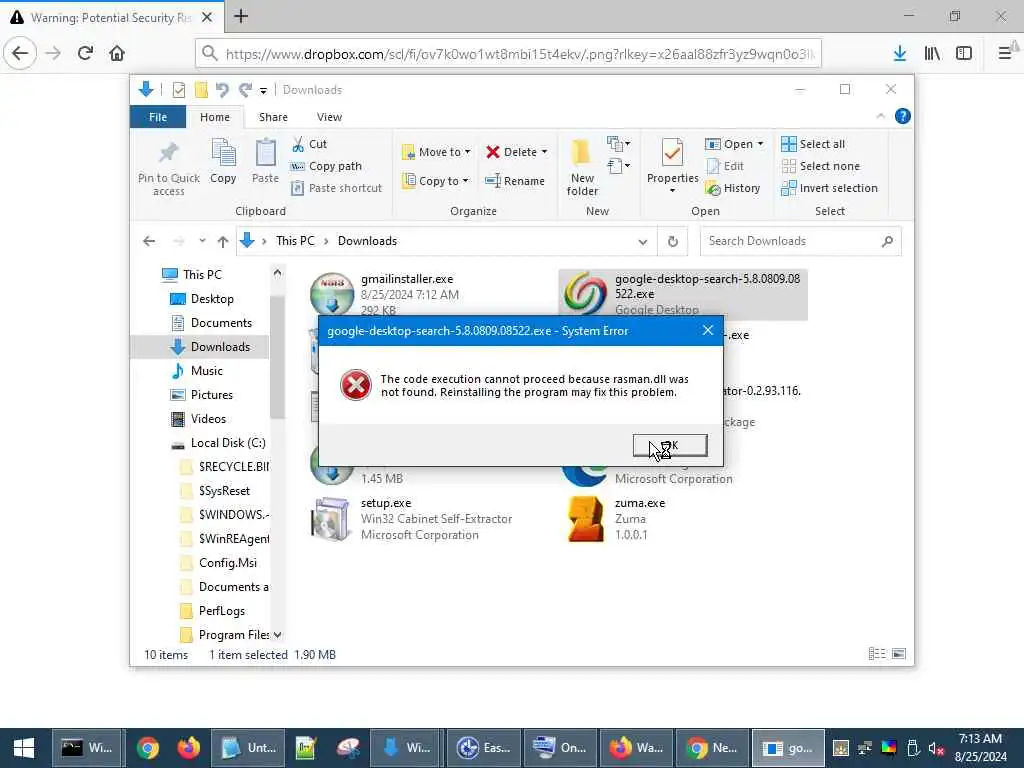Click Edit in Open group
Image resolution: width=1024 pixels, height=768 pixels.
click(x=725, y=166)
